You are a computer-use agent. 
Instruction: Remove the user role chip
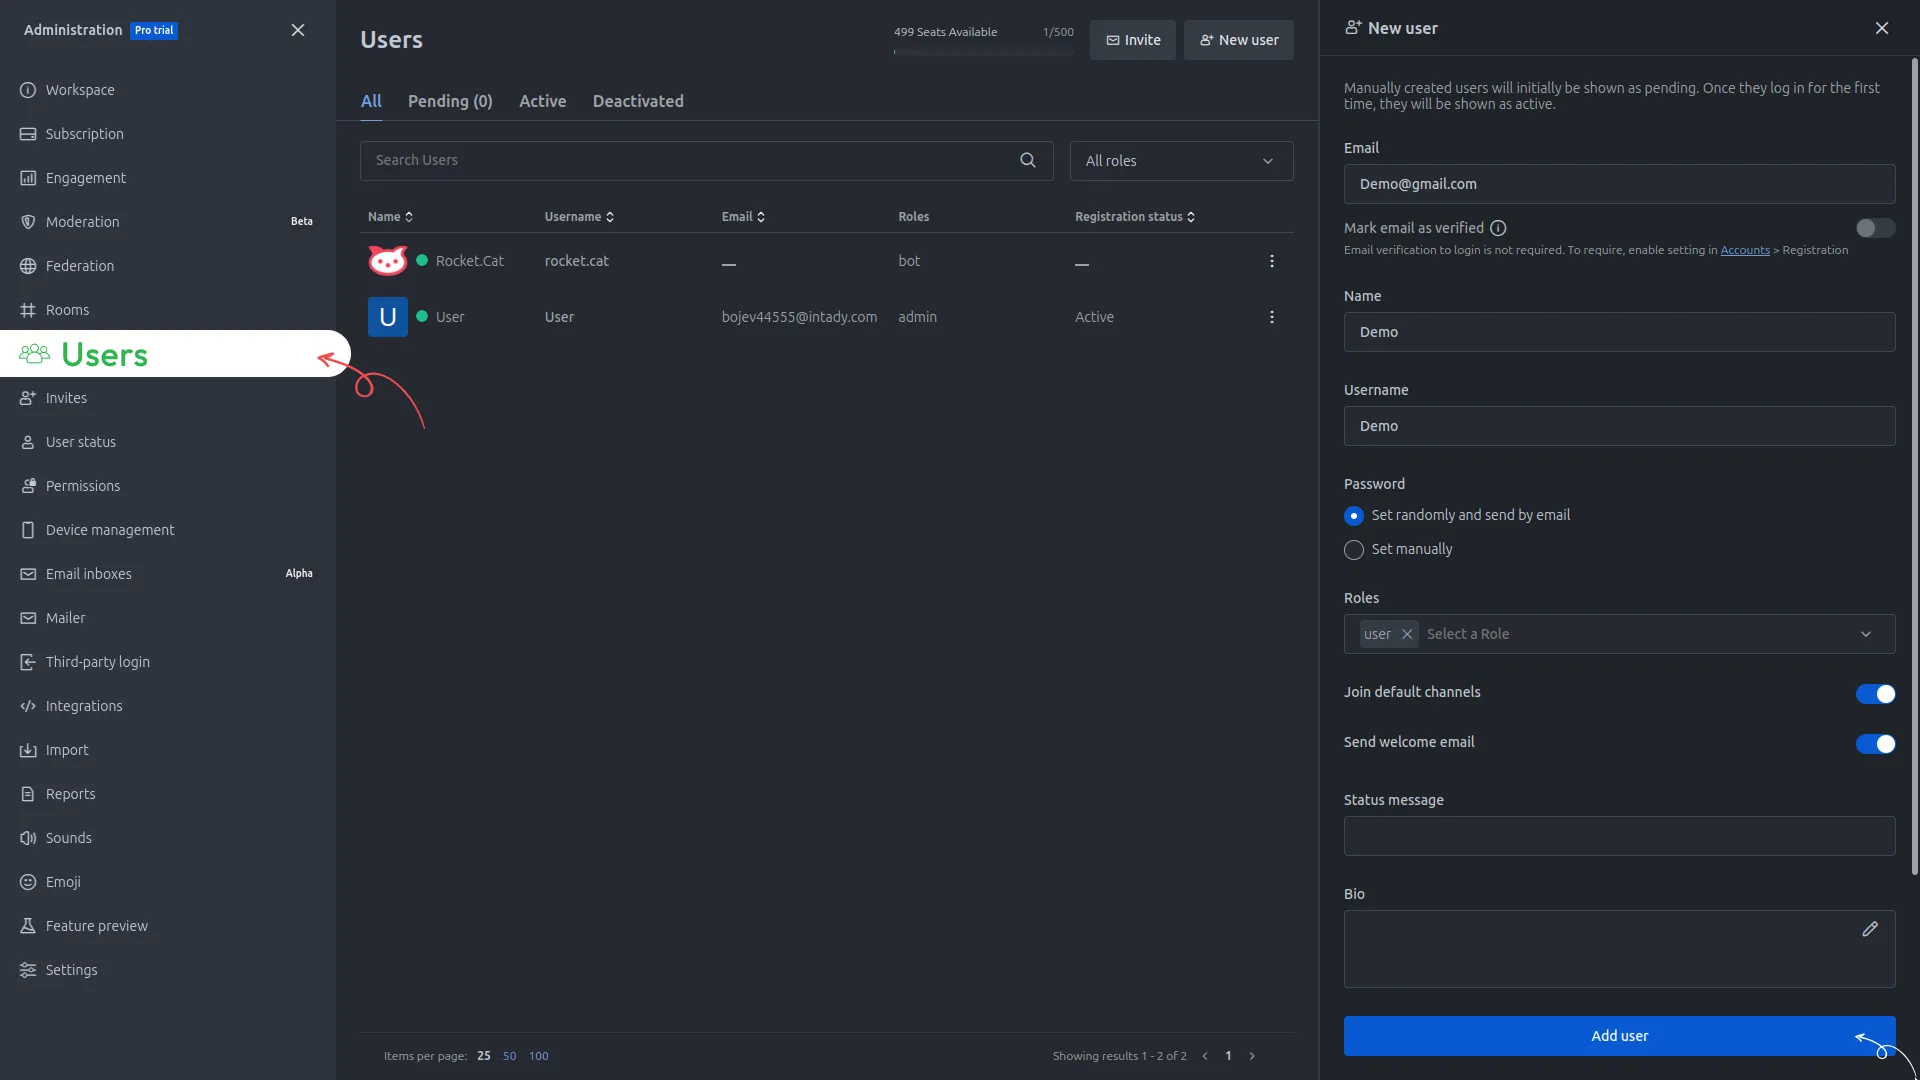click(x=1407, y=634)
